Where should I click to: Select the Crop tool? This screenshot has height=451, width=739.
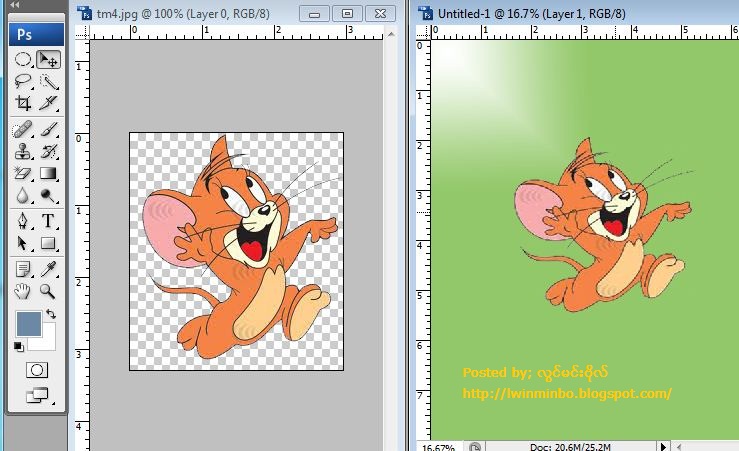pos(23,103)
